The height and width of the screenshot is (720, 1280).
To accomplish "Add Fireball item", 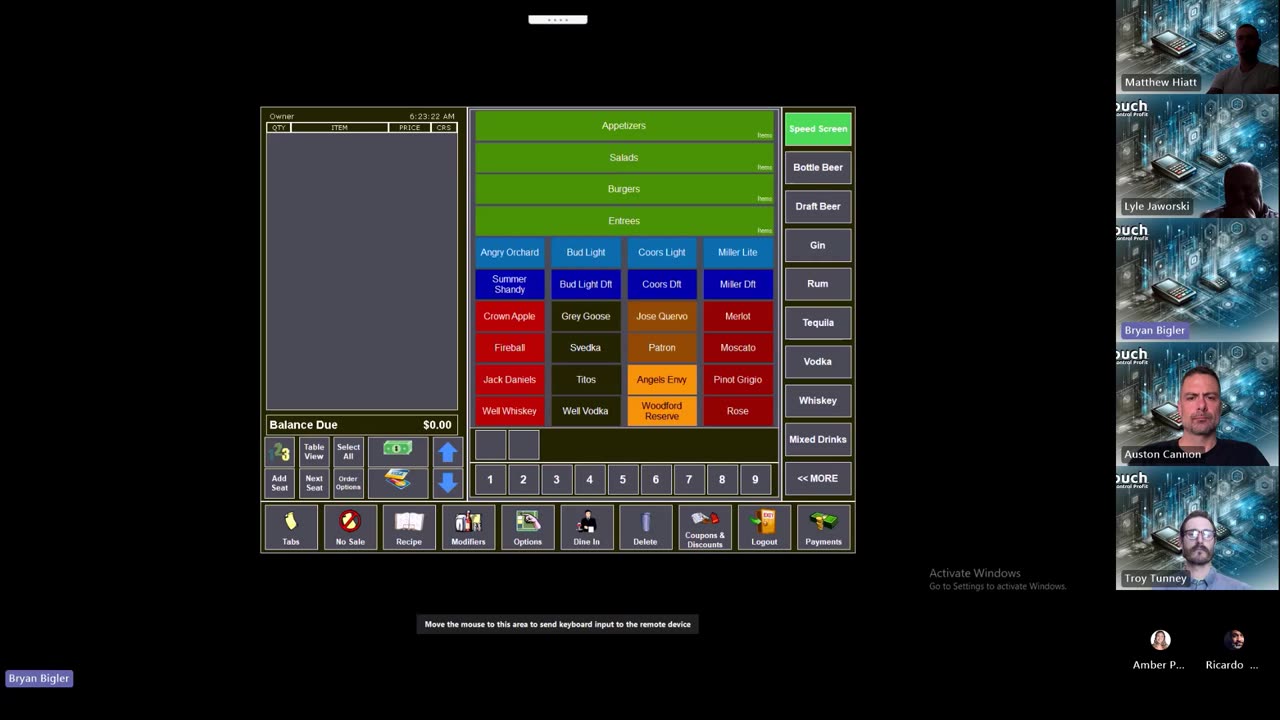I will click(510, 348).
